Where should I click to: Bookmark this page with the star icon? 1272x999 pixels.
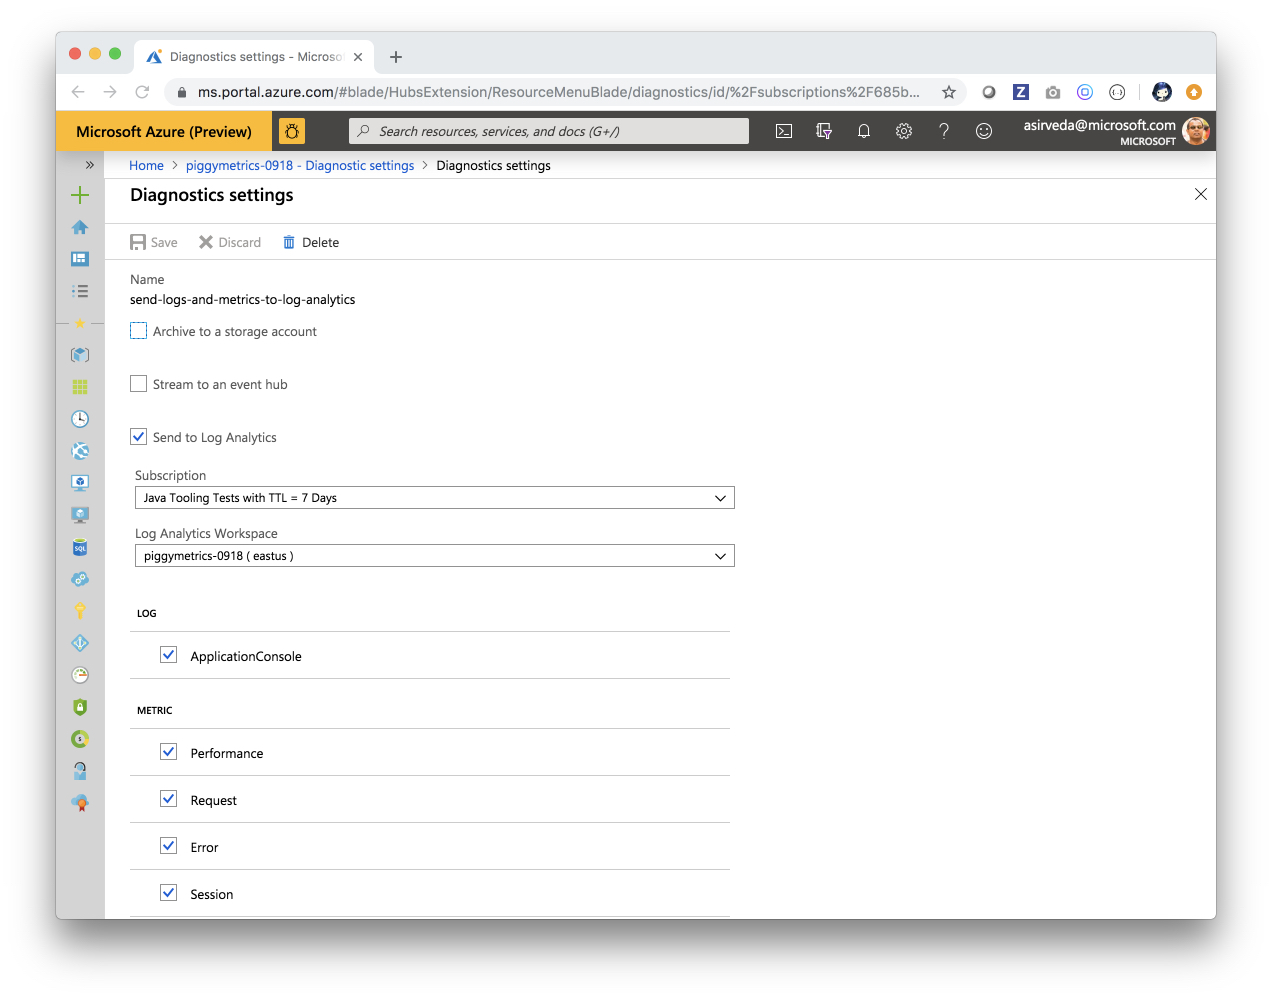pos(949,92)
